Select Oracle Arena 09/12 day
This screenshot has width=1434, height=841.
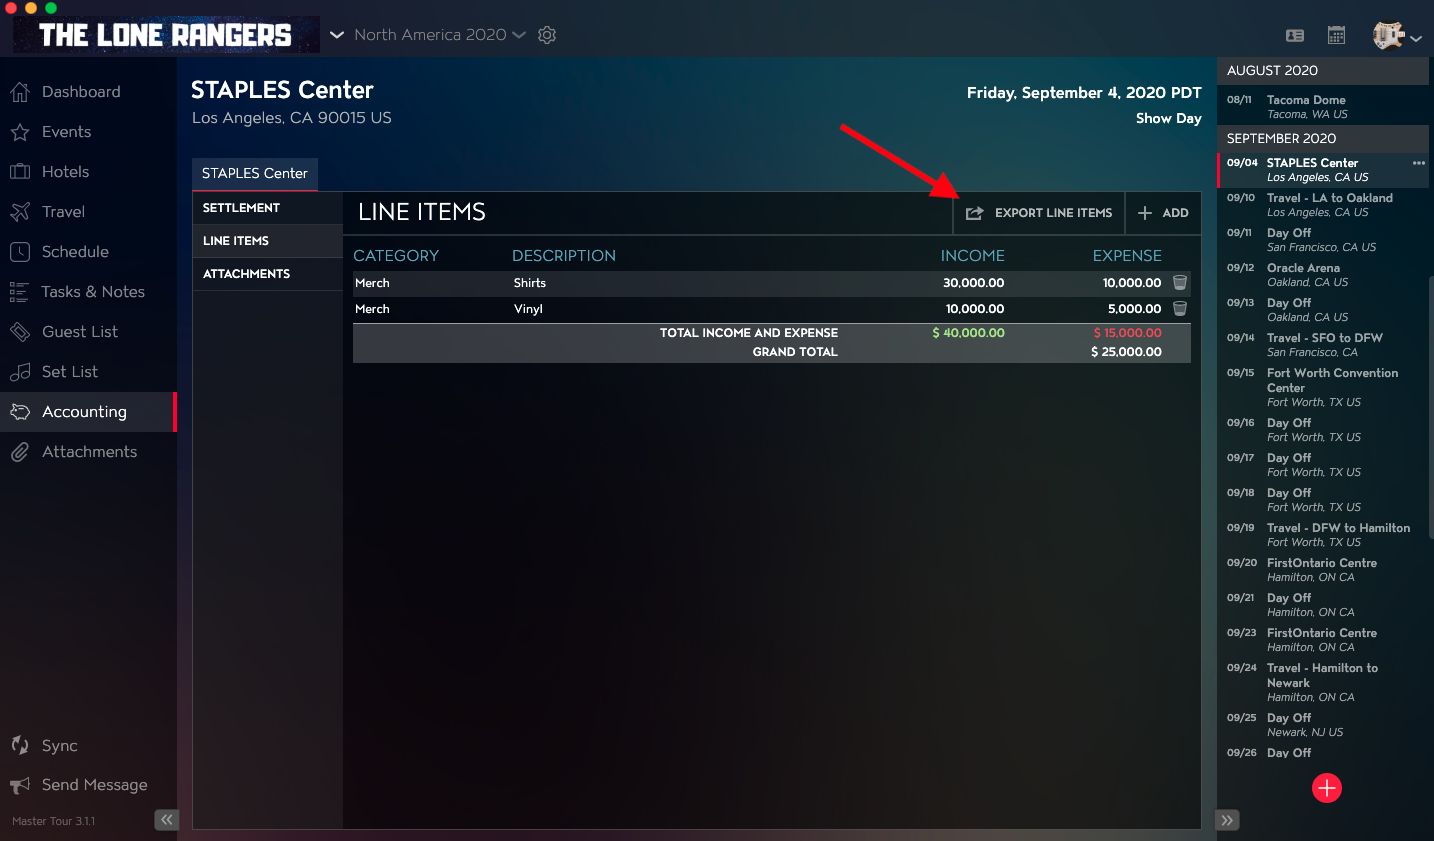(1323, 275)
